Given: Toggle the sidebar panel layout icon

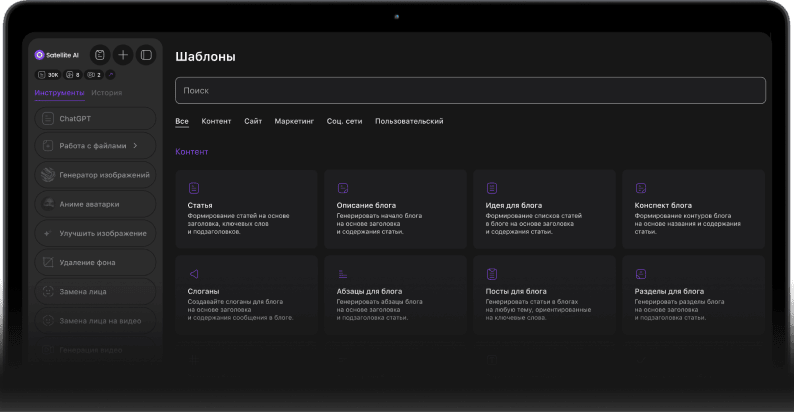Looking at the screenshot, I should pos(146,55).
